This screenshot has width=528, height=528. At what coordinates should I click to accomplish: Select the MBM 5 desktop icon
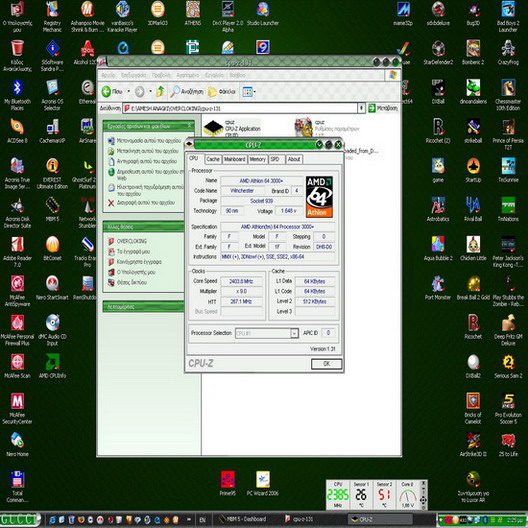tap(52, 209)
